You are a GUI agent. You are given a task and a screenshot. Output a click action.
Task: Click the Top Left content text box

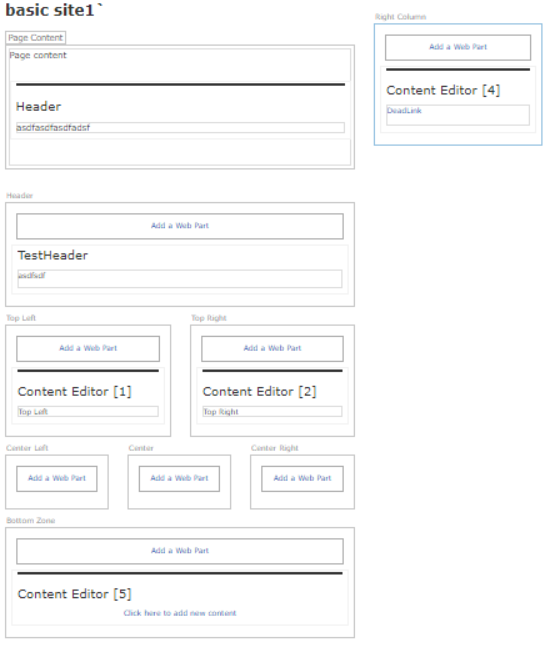(x=88, y=412)
